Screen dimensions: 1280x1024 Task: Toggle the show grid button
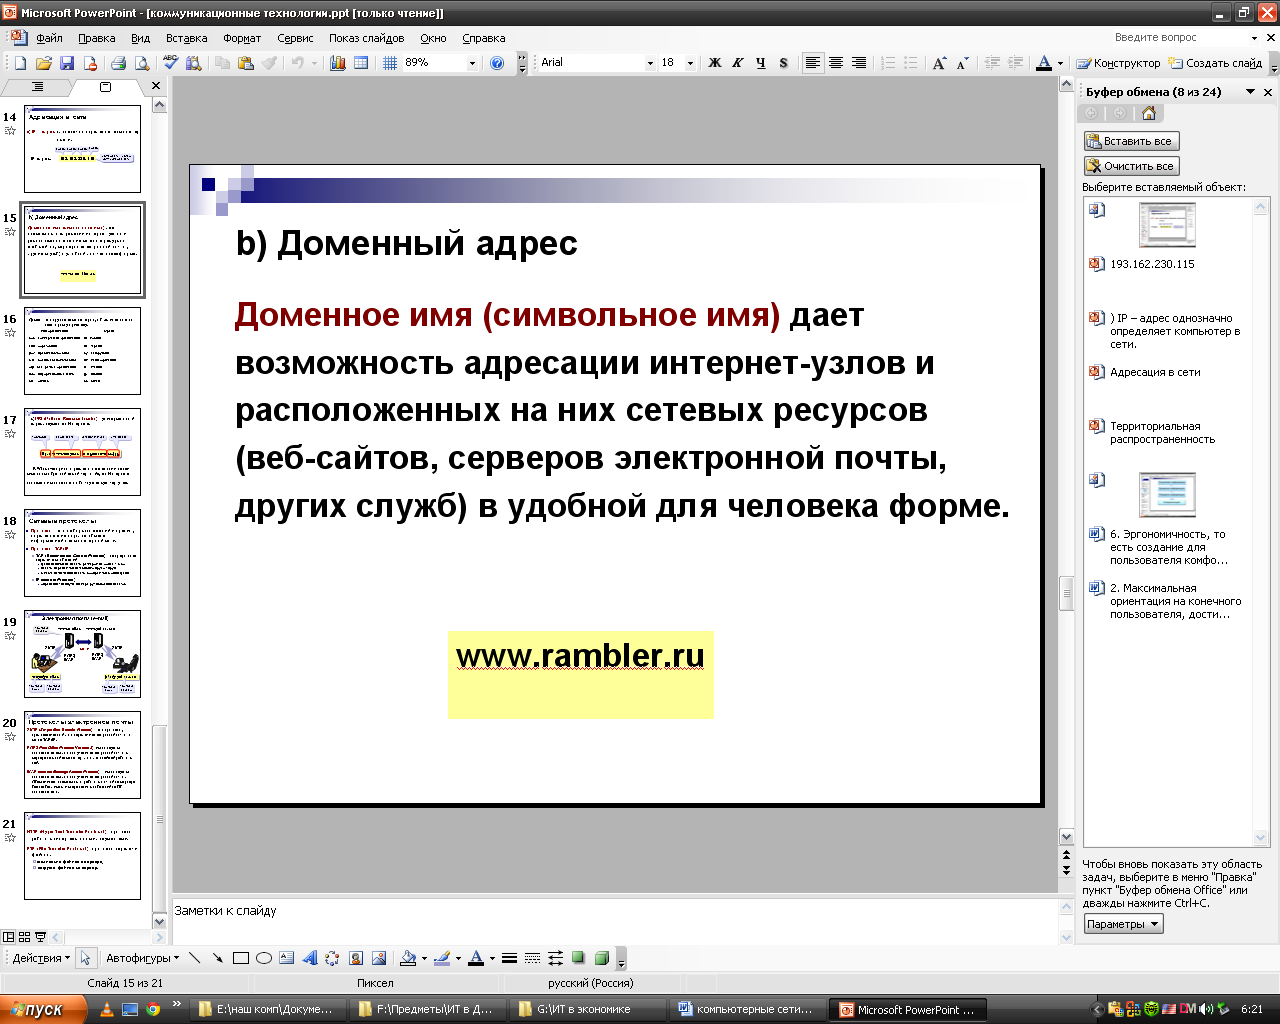point(390,63)
